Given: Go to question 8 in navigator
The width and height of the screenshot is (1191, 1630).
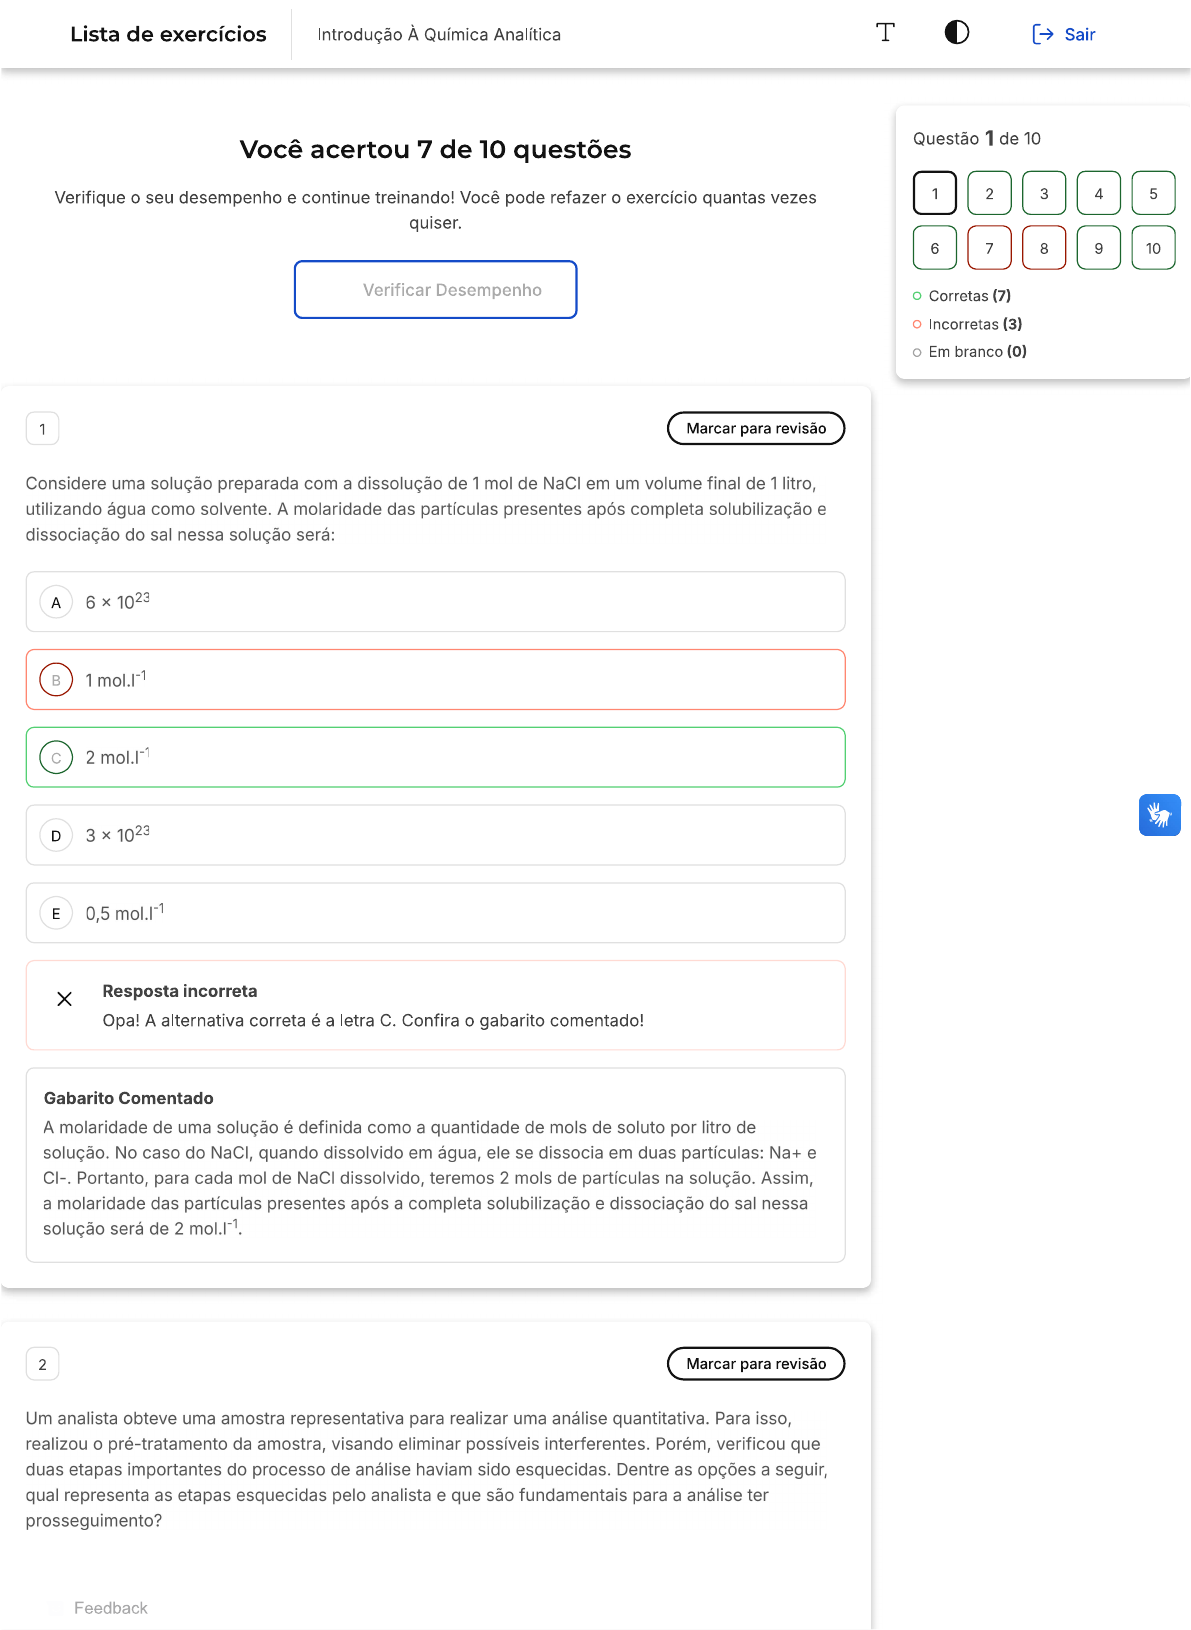Looking at the screenshot, I should (x=1044, y=248).
